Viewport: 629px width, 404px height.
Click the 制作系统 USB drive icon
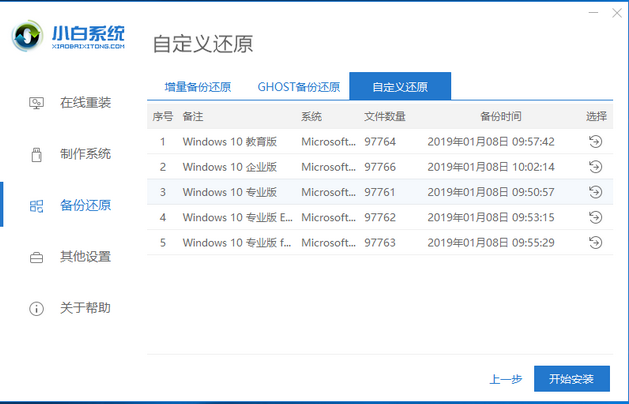click(x=37, y=154)
